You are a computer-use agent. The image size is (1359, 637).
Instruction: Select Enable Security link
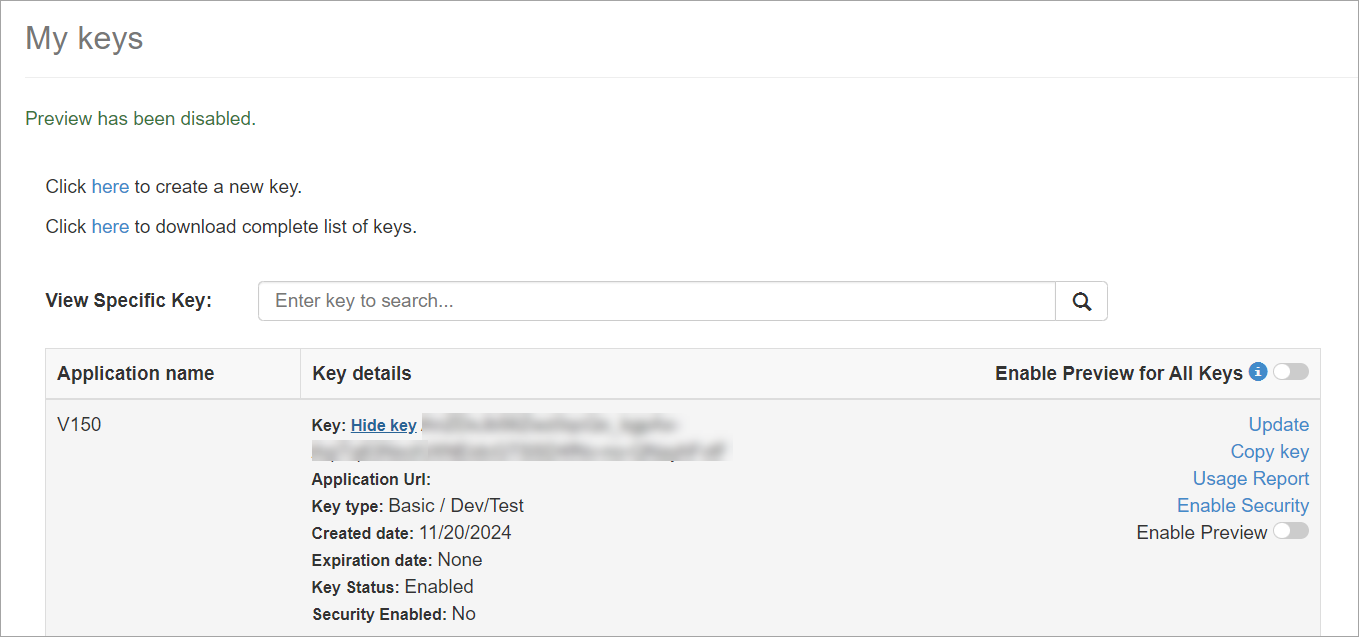click(1242, 505)
